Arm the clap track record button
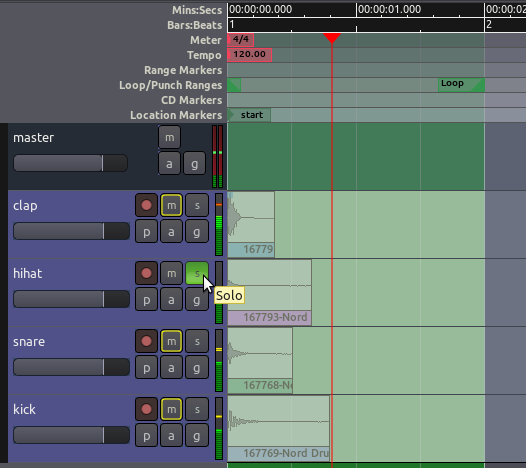 pos(146,205)
